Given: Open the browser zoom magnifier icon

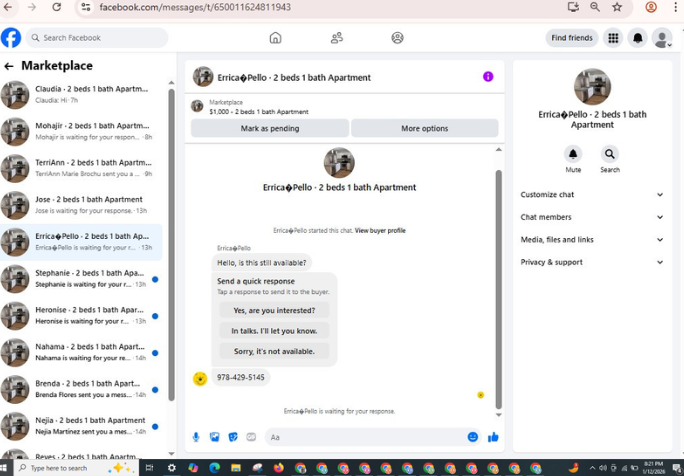Looking at the screenshot, I should [595, 7].
